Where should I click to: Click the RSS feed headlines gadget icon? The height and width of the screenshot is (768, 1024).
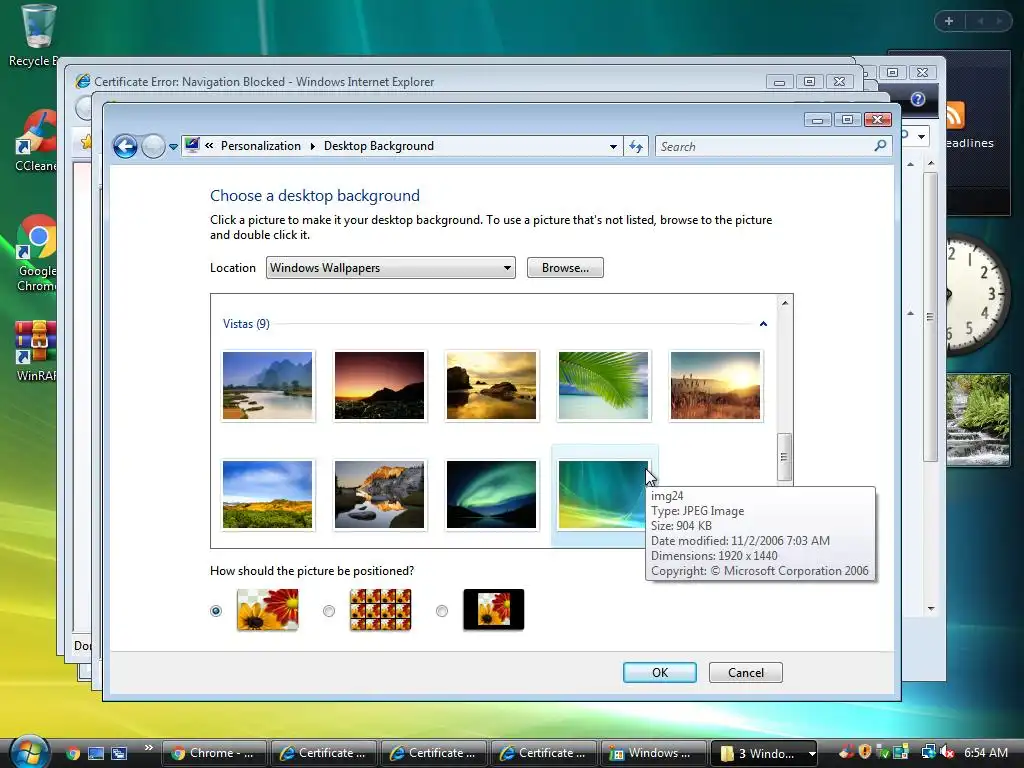point(955,116)
